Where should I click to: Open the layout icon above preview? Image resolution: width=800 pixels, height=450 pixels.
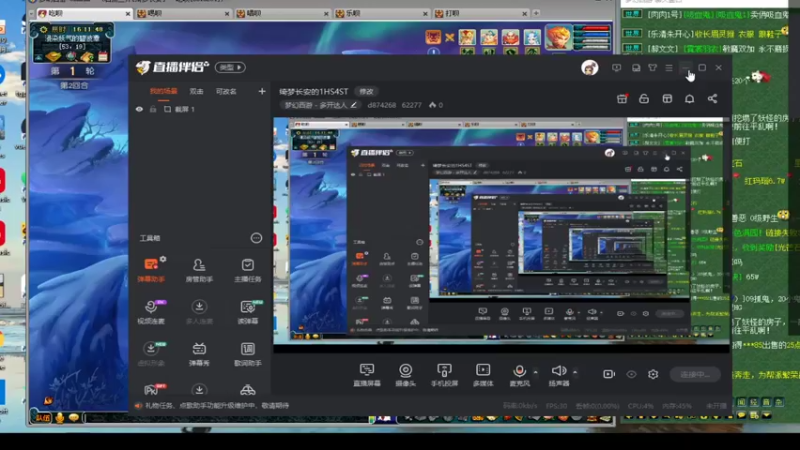[667, 99]
